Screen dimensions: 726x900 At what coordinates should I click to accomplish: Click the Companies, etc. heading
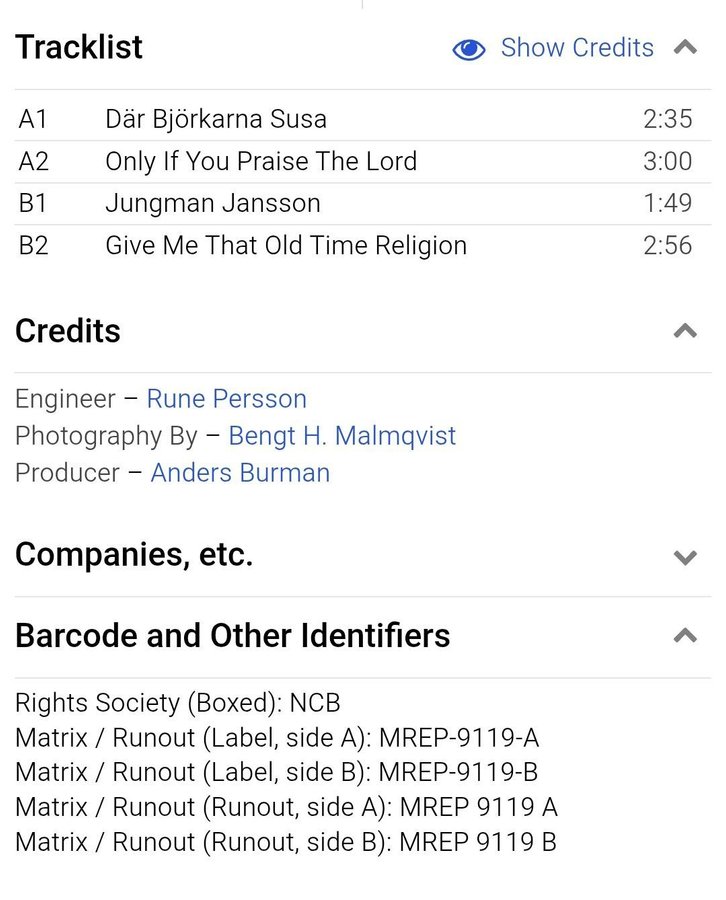[134, 555]
